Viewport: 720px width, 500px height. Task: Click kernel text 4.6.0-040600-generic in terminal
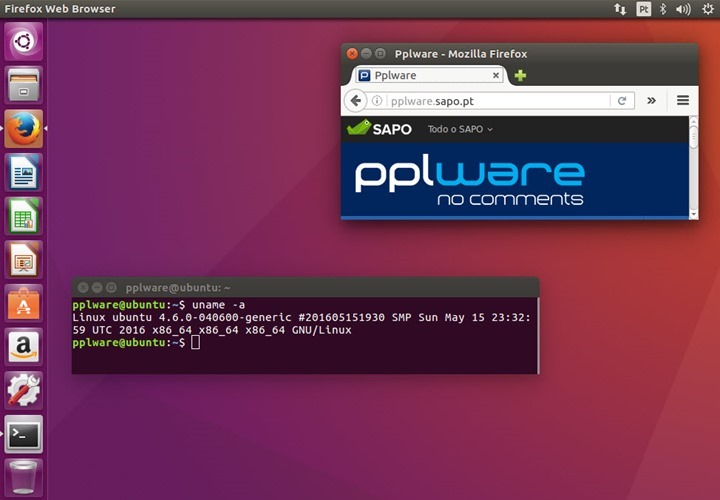click(225, 317)
